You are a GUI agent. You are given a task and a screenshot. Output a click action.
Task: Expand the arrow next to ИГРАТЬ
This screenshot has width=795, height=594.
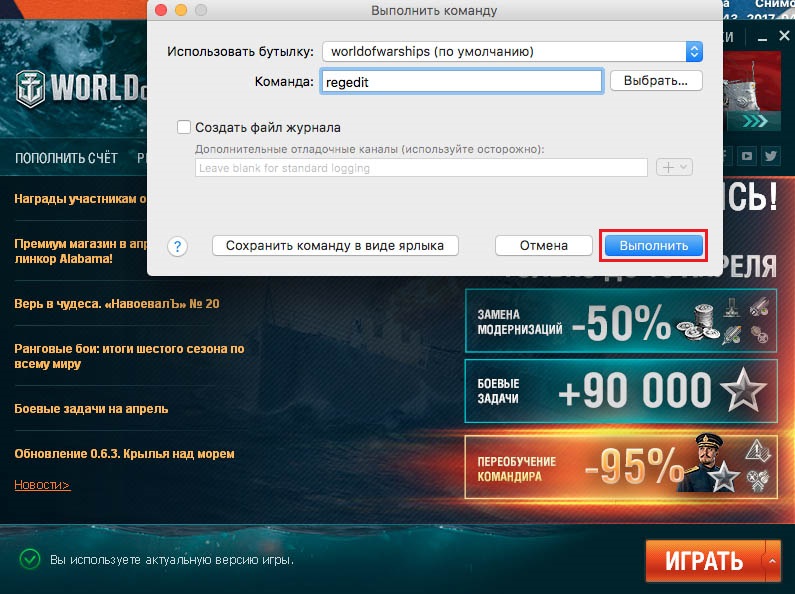(770, 560)
